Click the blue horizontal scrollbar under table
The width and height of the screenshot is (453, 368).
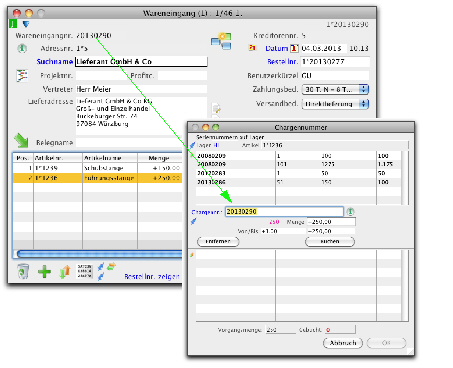(x=99, y=254)
